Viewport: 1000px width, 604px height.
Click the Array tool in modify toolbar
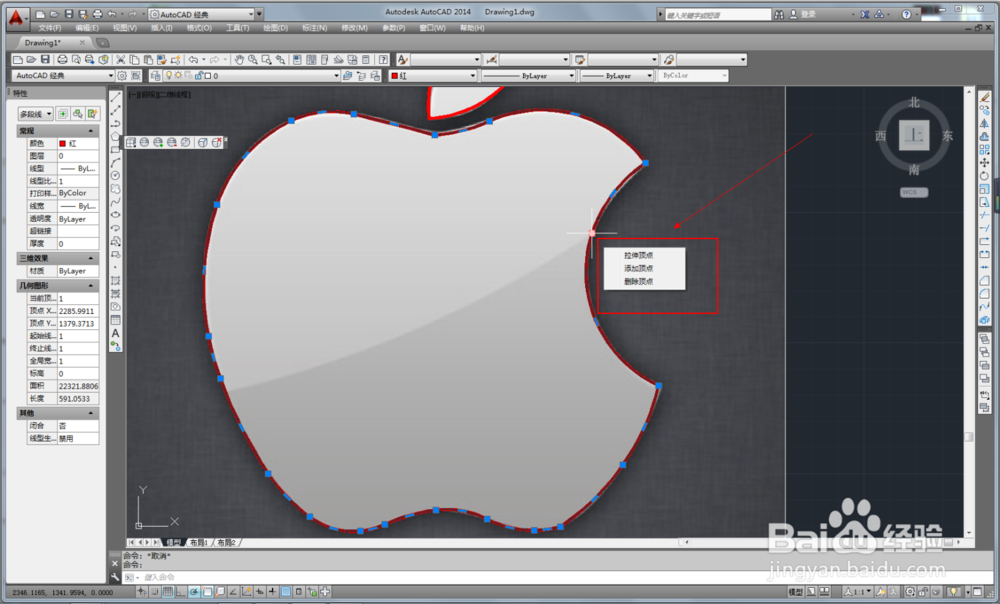(985, 149)
